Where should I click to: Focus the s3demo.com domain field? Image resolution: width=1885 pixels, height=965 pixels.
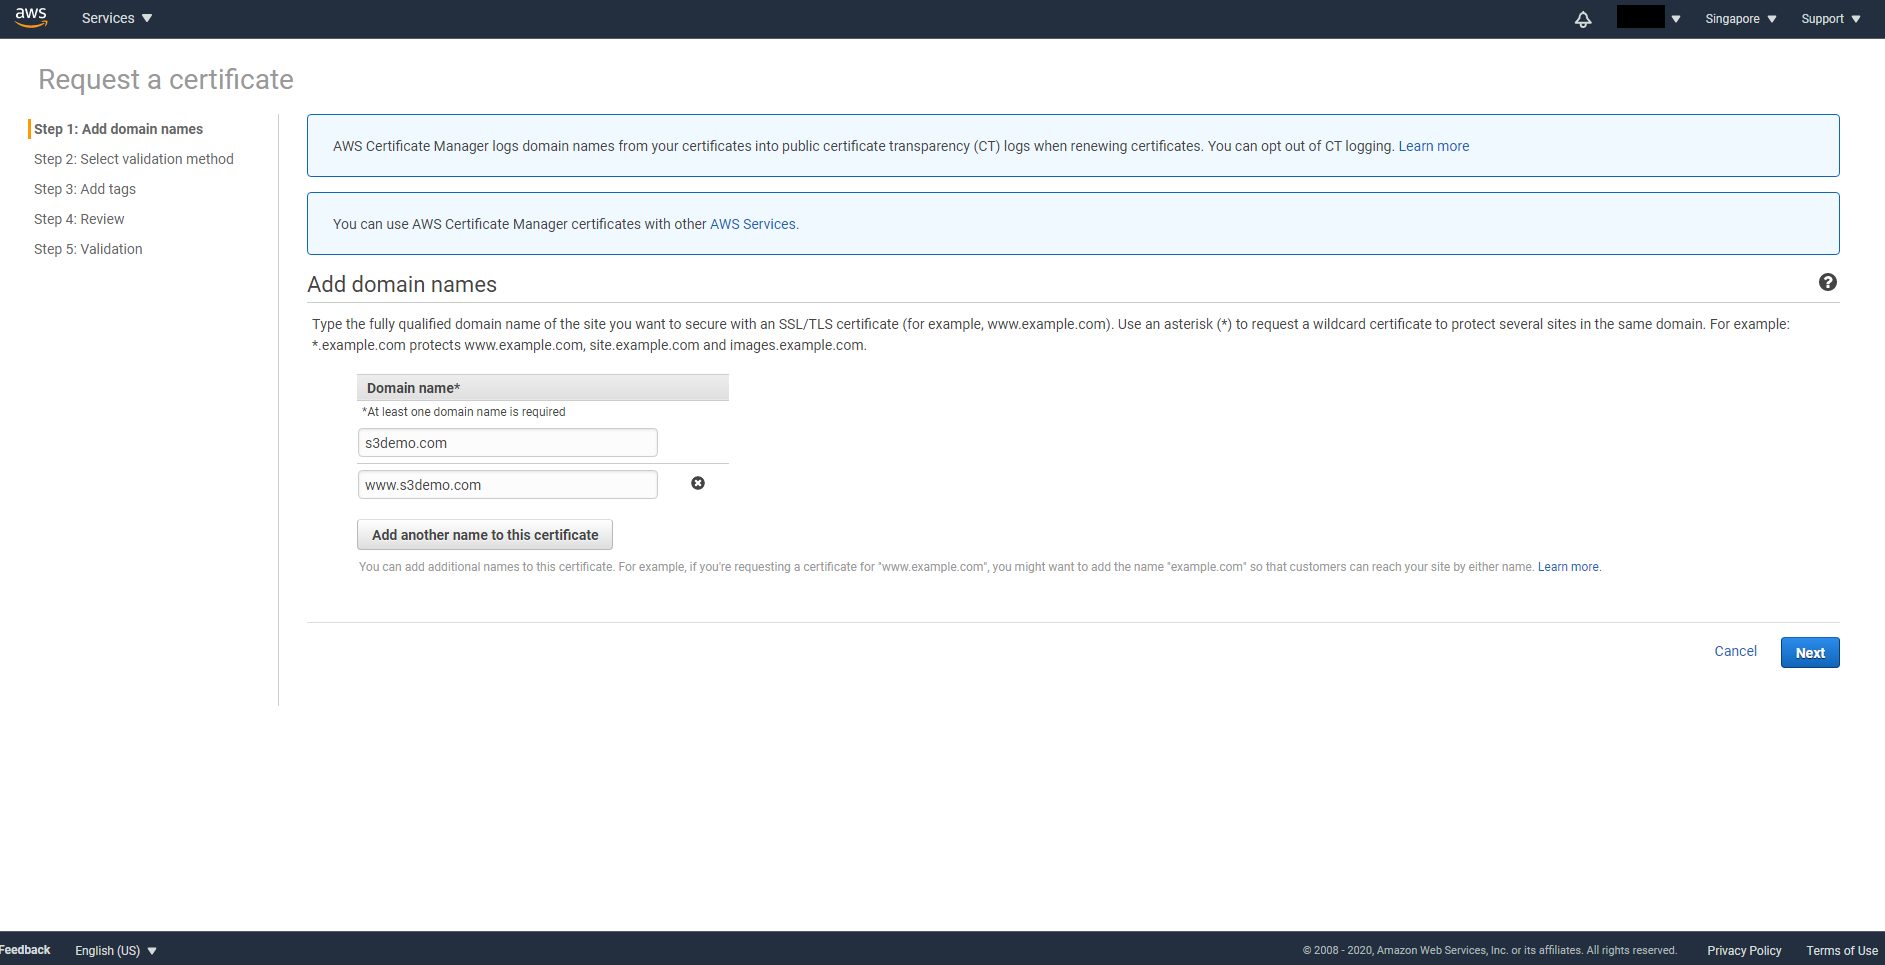point(507,443)
